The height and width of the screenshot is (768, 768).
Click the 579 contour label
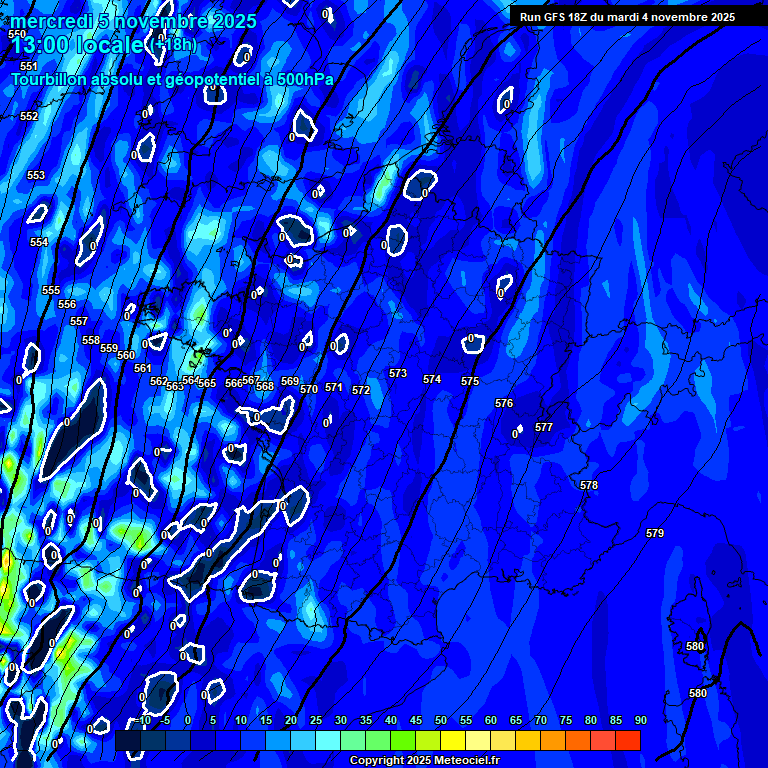pyautogui.click(x=655, y=534)
